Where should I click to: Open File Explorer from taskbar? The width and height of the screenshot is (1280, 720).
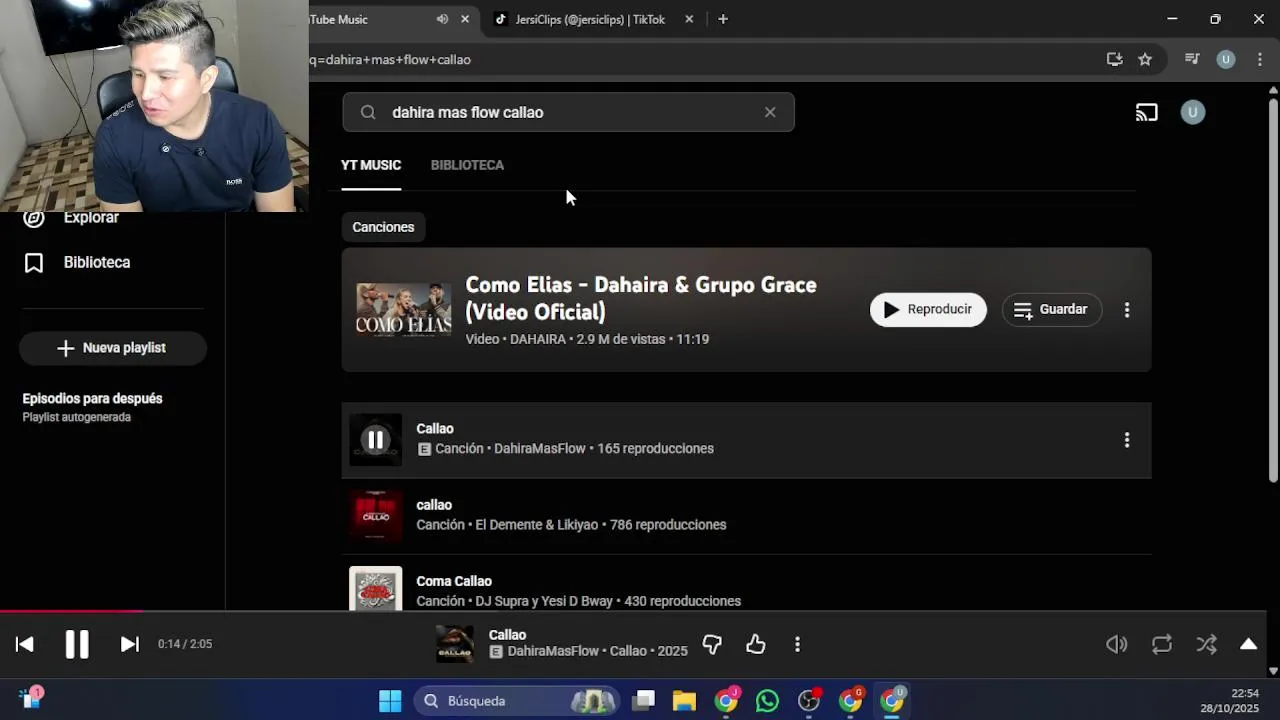(x=684, y=701)
